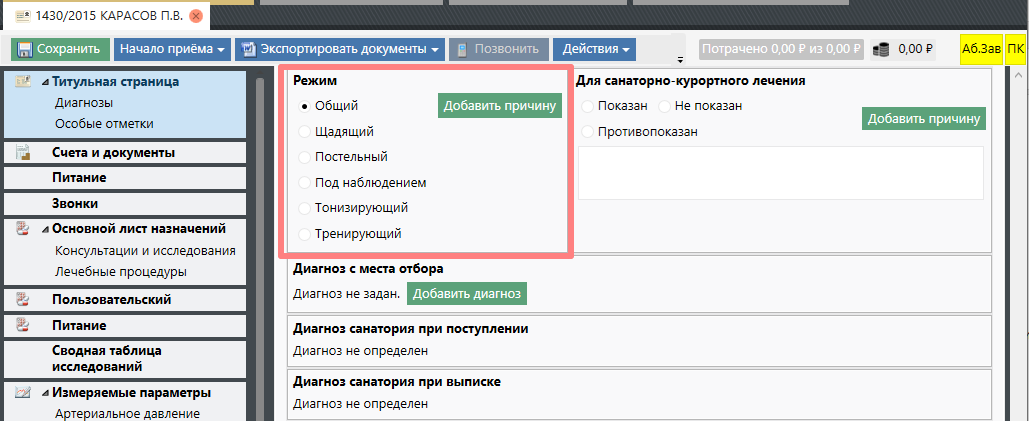Click the coins balance icon
1029x421 pixels.
pyautogui.click(x=881, y=49)
